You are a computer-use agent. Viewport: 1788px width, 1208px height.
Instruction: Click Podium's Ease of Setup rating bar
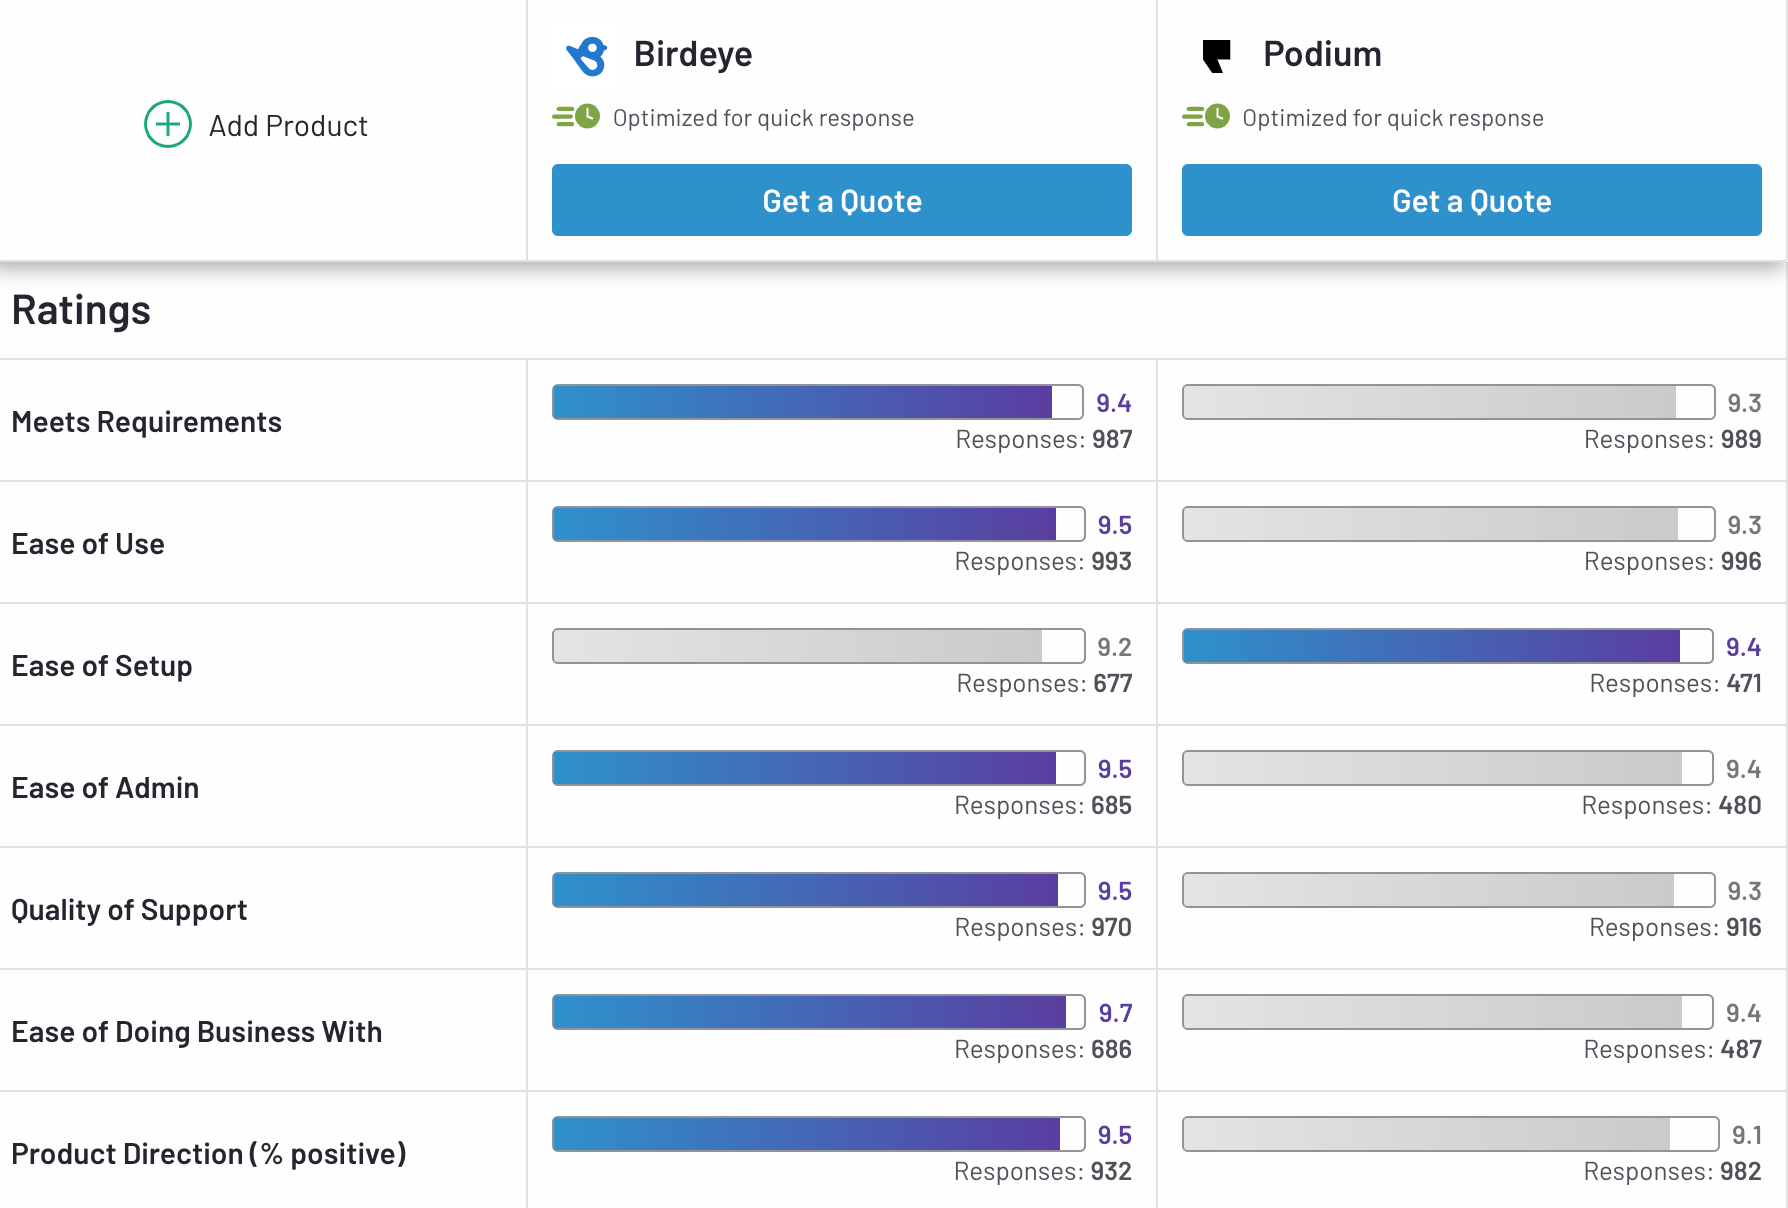click(1447, 646)
